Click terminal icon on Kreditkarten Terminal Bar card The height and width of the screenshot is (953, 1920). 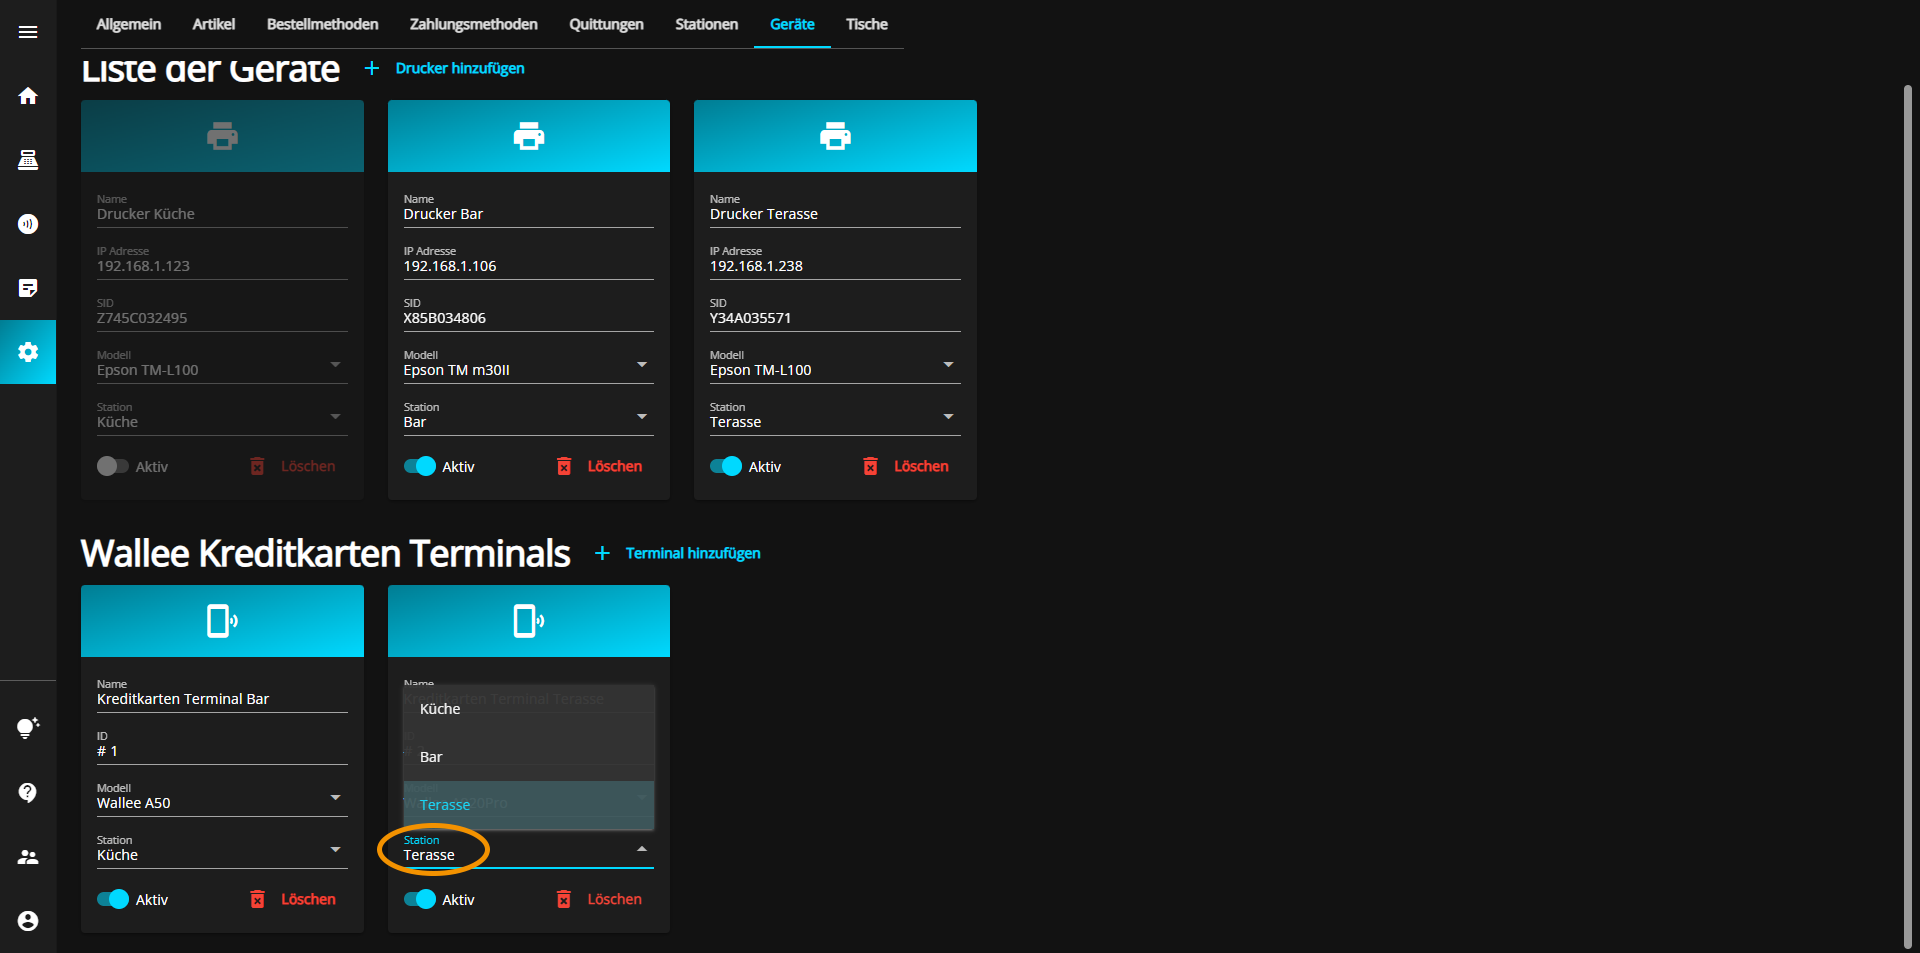222,621
